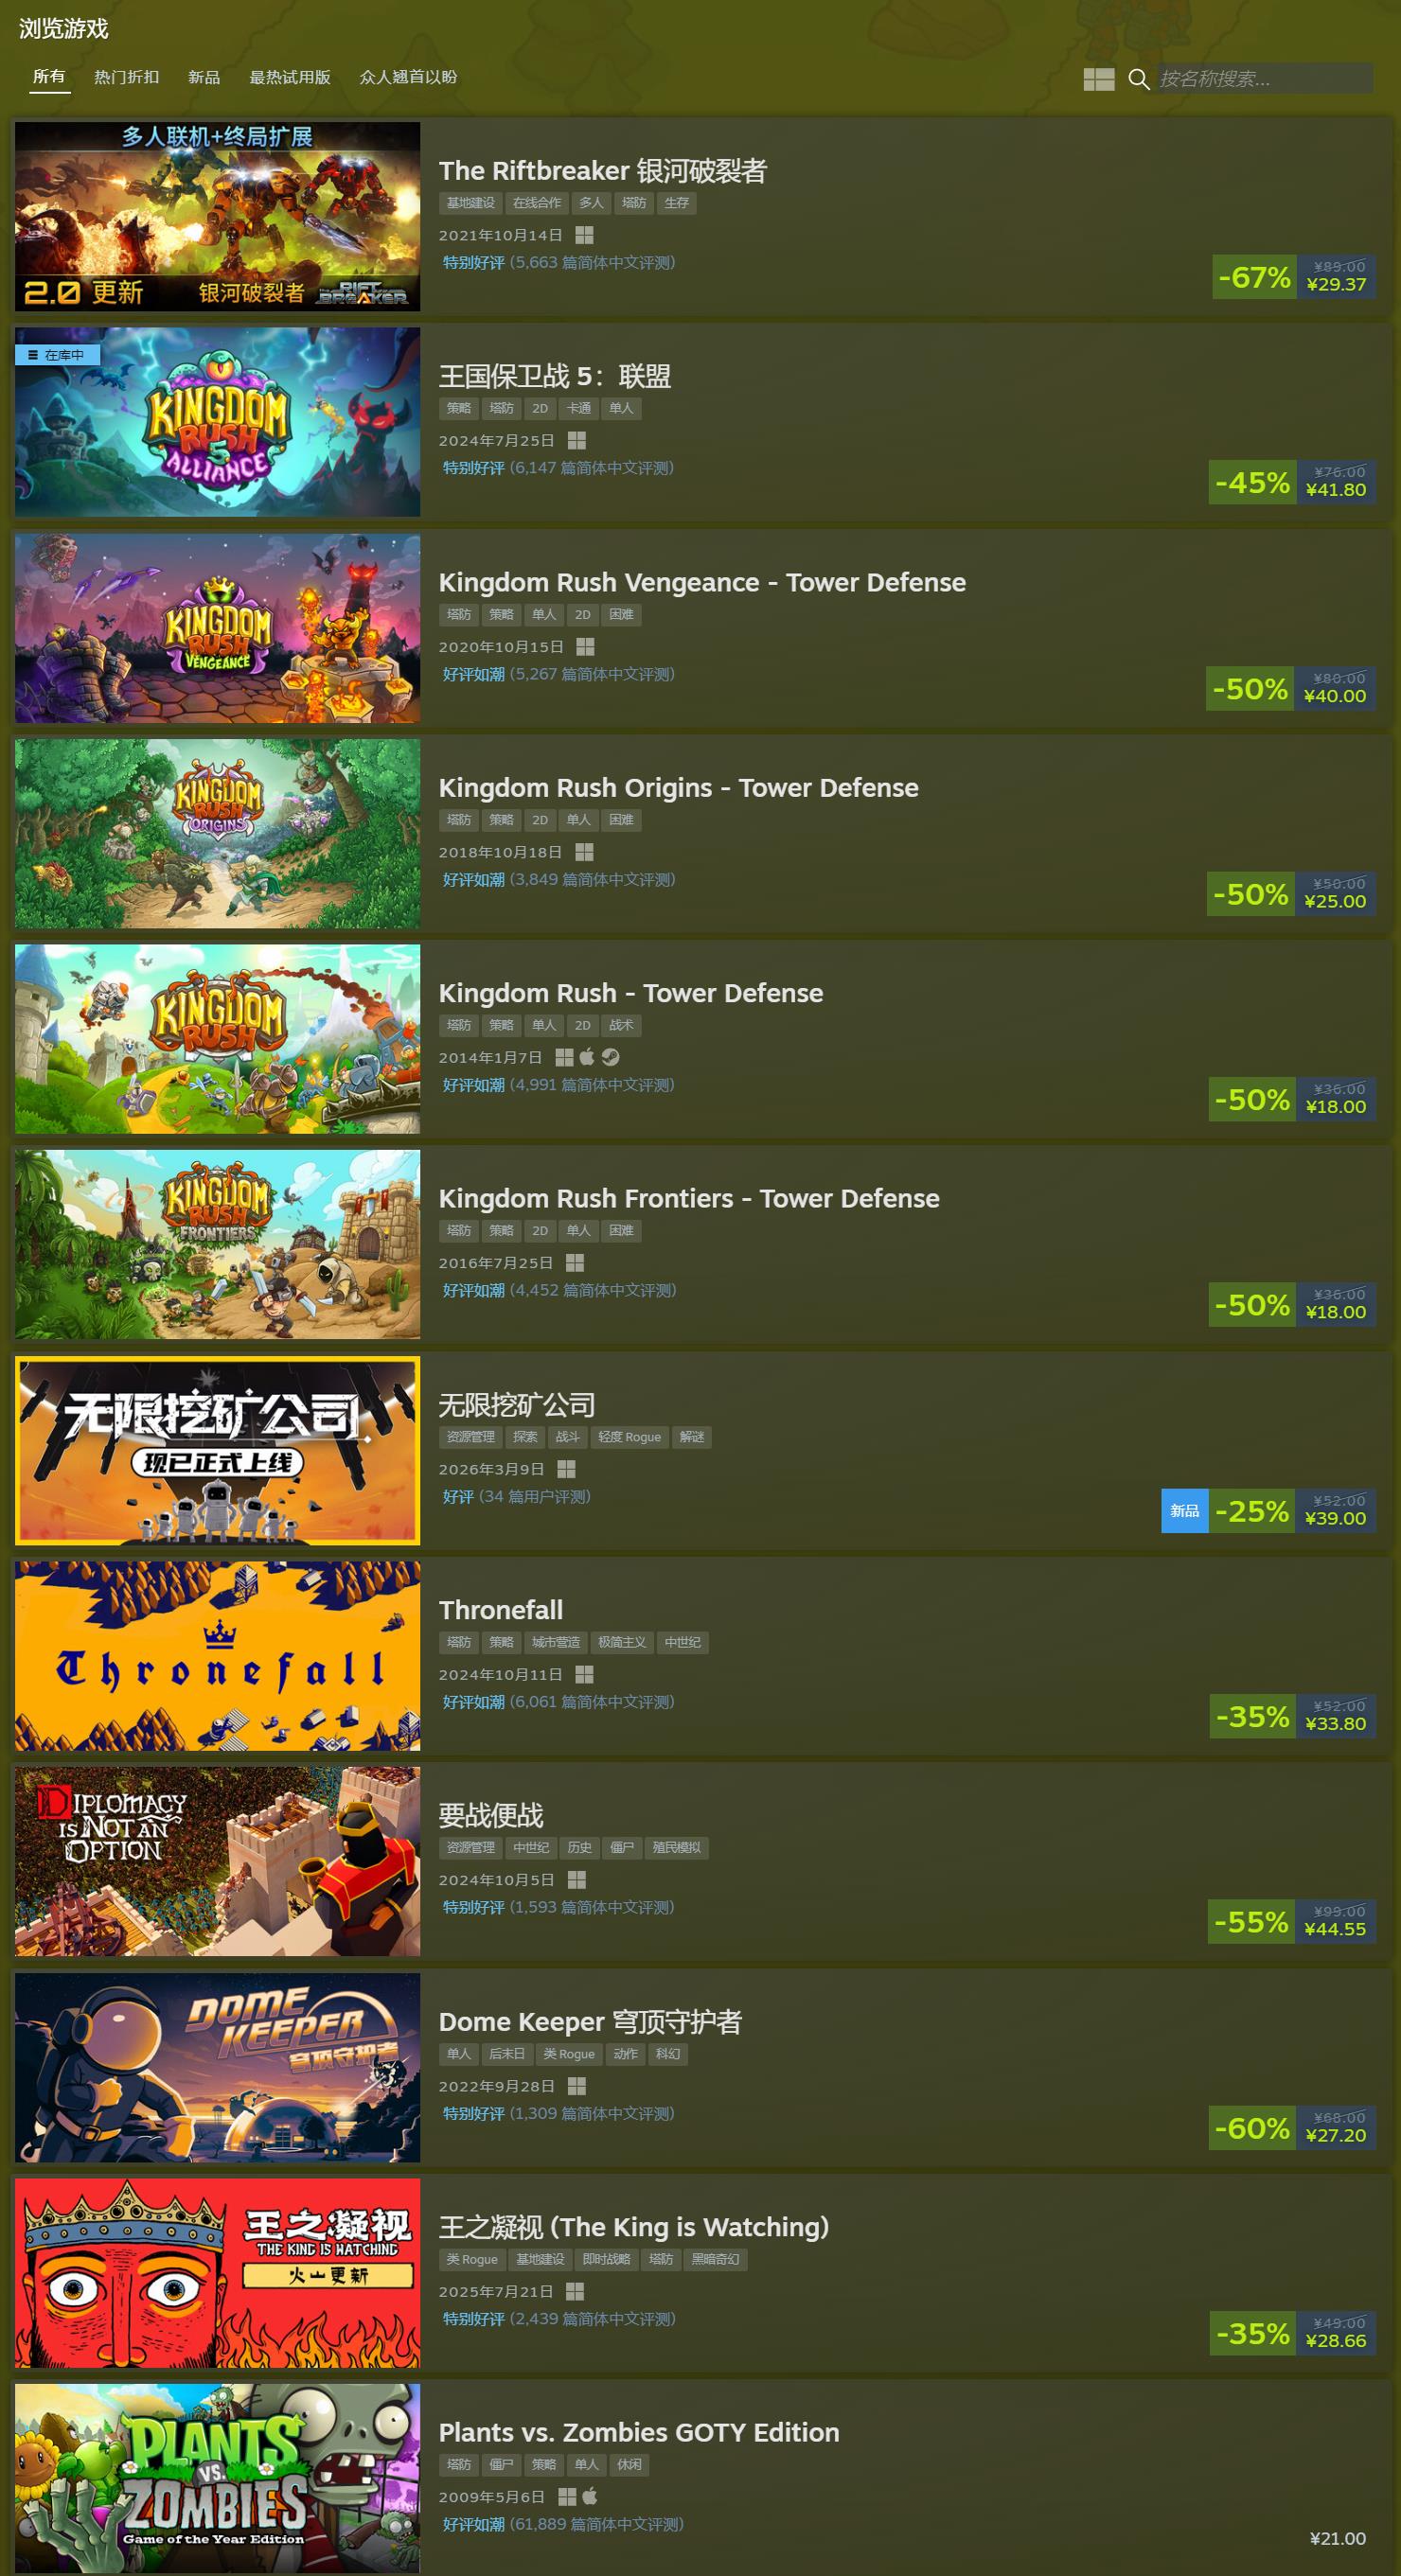Click the SteamOS icon on Kingdom Rush

pyautogui.click(x=610, y=1057)
